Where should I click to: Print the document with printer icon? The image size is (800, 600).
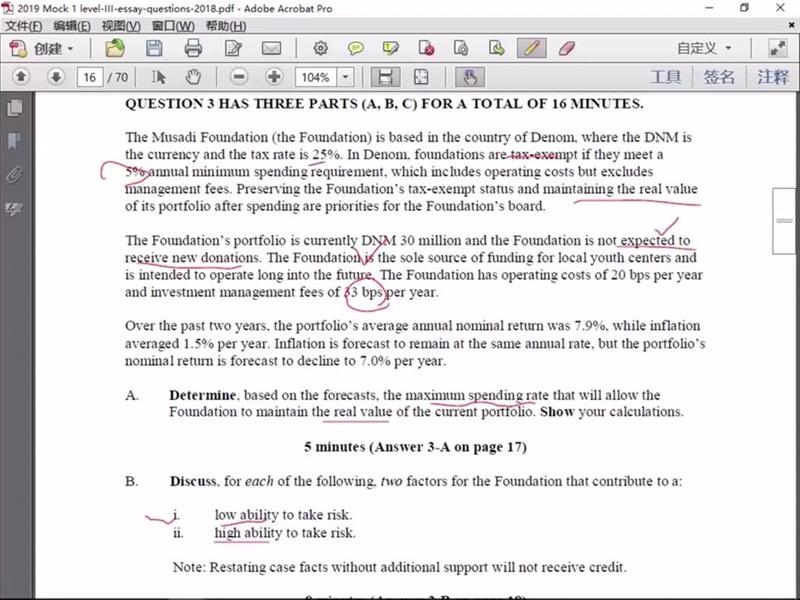point(193,48)
